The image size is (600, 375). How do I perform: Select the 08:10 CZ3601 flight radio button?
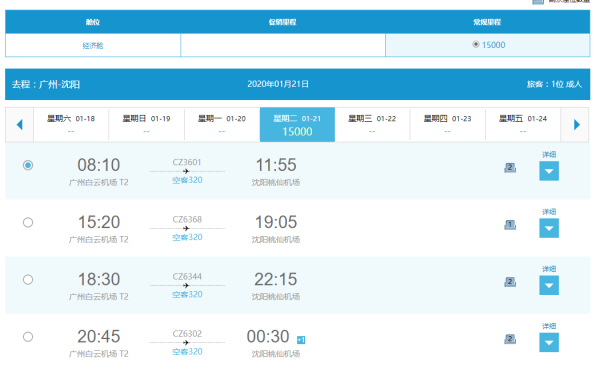(28, 165)
